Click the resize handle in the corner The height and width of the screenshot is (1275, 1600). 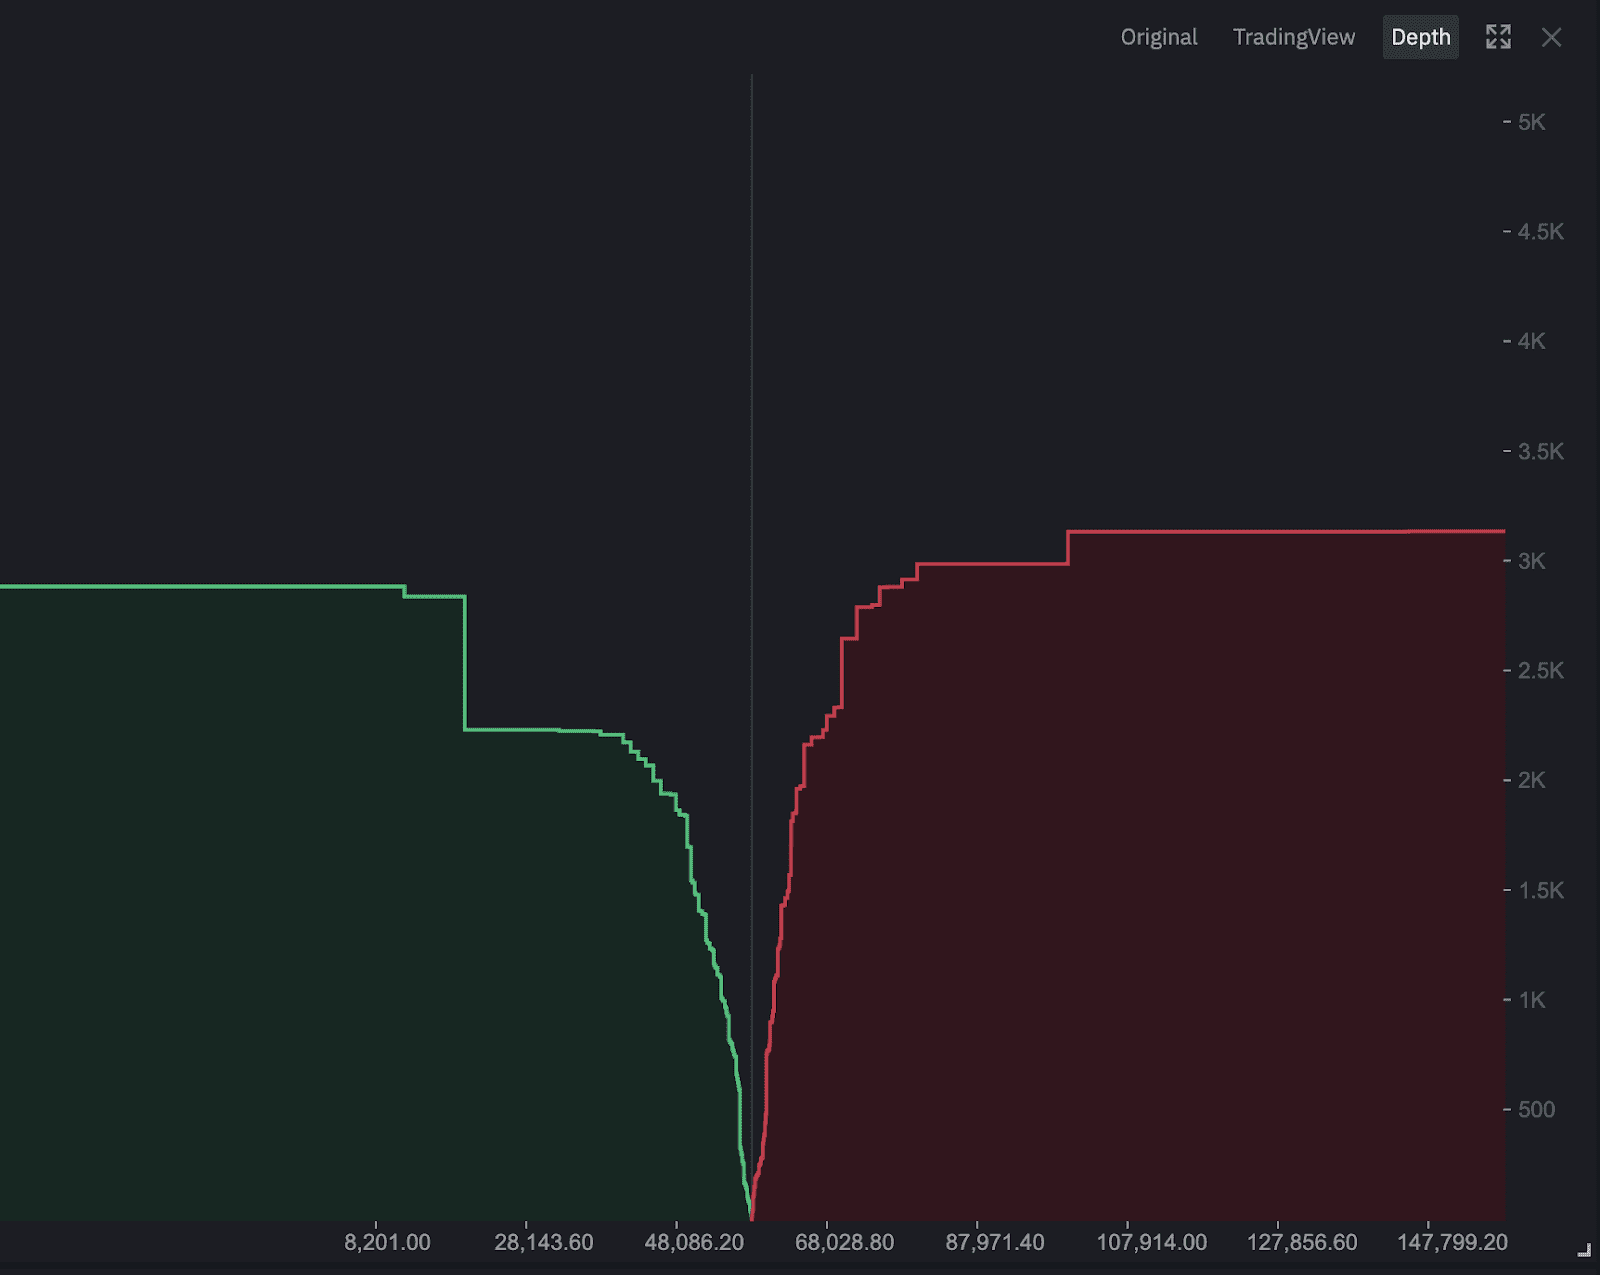(x=1584, y=1249)
